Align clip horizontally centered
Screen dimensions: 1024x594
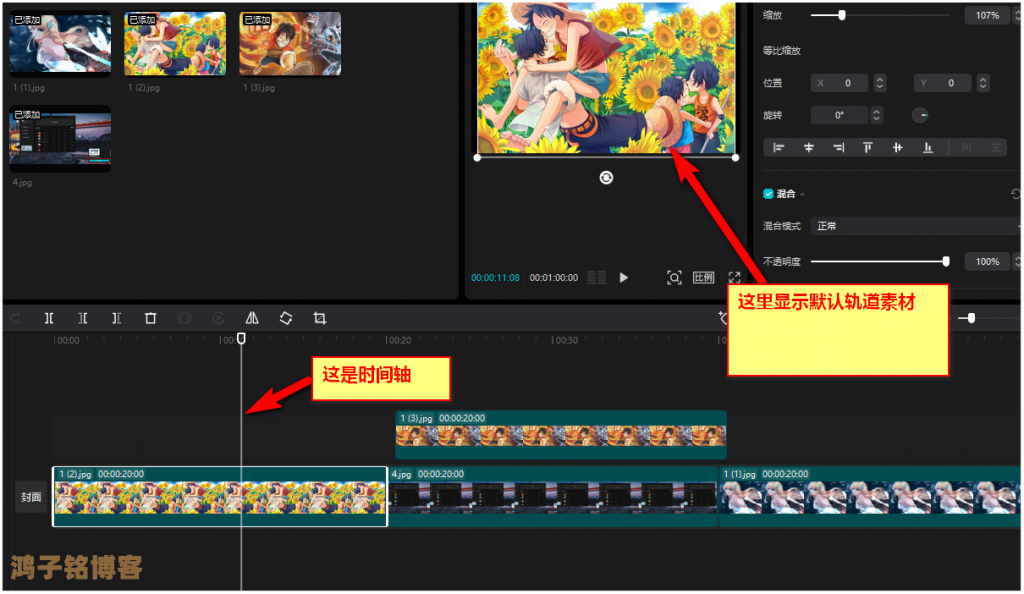click(808, 148)
